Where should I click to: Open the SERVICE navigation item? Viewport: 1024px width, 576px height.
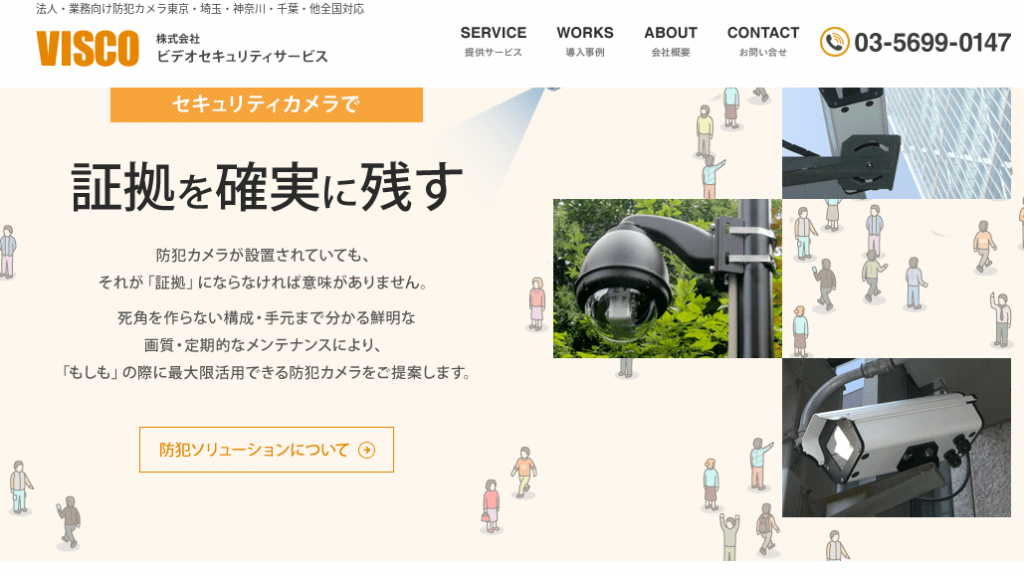click(493, 32)
